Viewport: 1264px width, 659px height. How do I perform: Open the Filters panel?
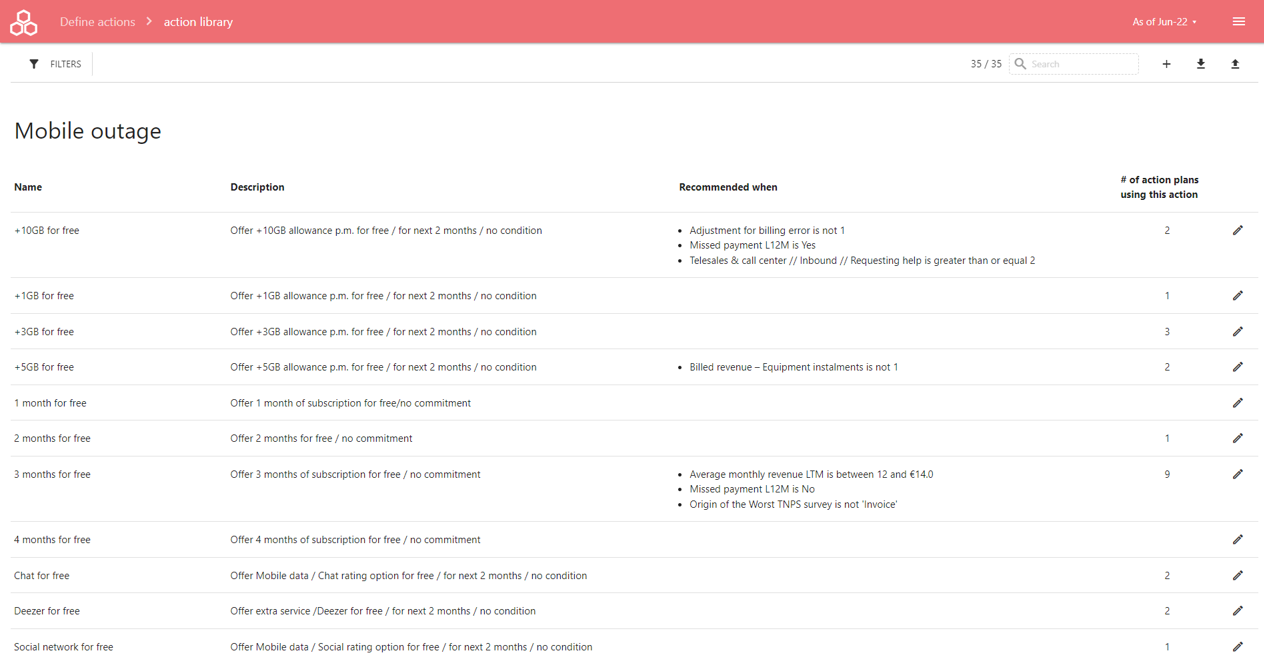pyautogui.click(x=55, y=64)
